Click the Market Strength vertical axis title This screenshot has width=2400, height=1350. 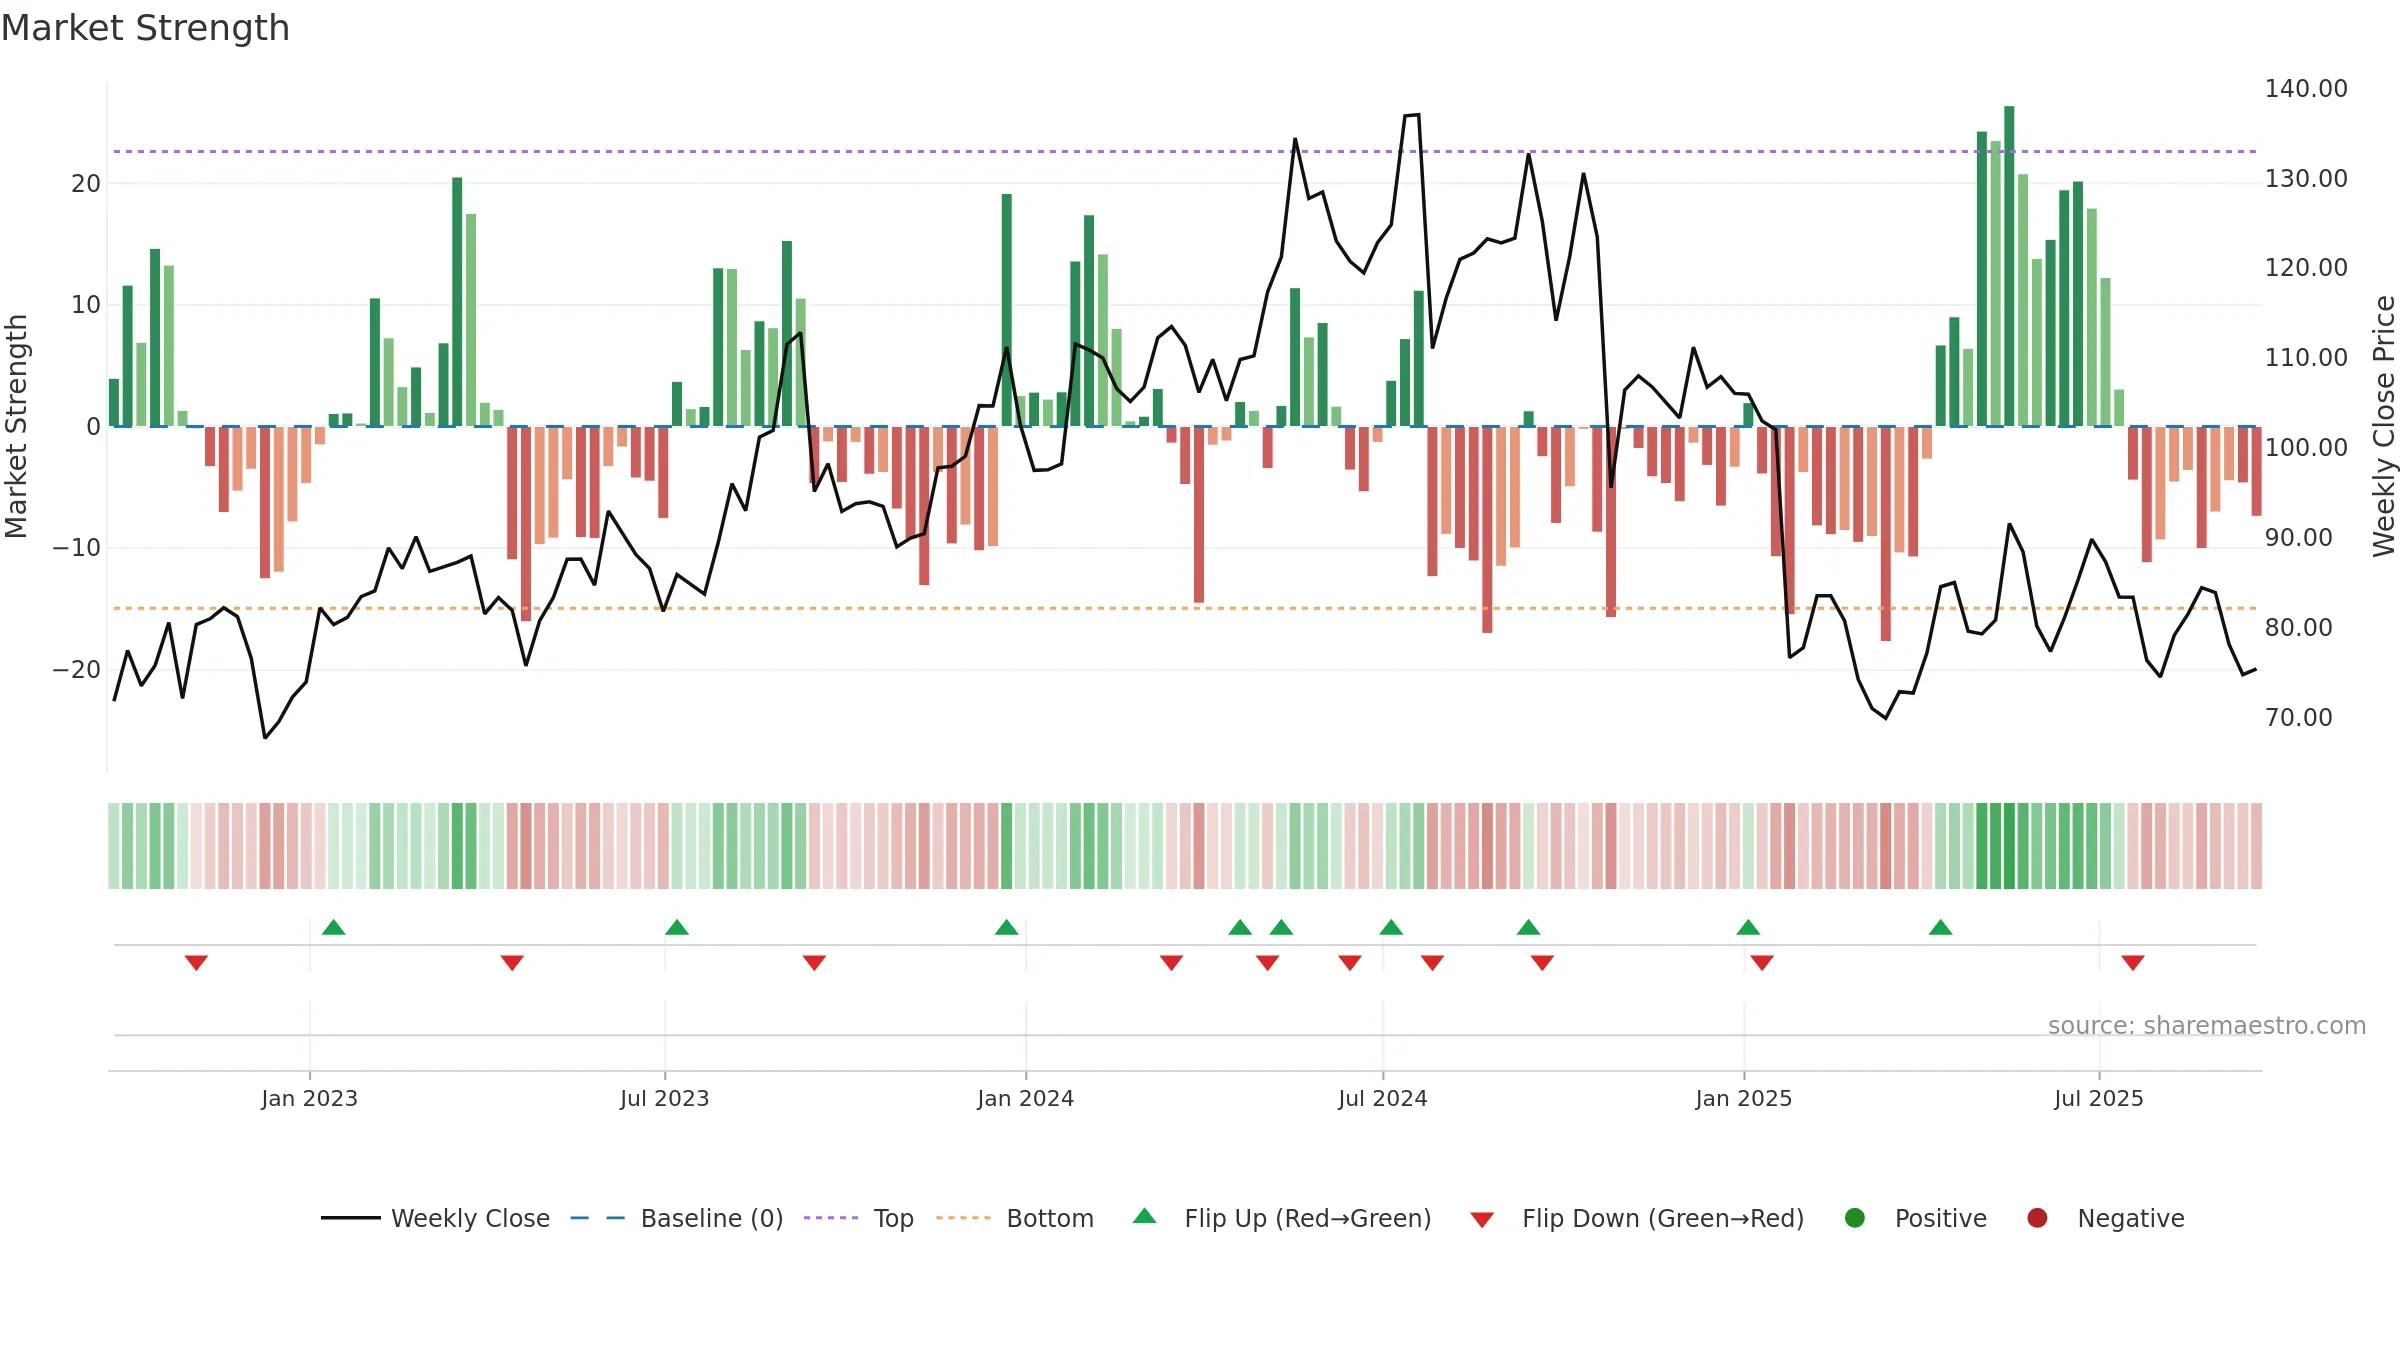point(16,426)
